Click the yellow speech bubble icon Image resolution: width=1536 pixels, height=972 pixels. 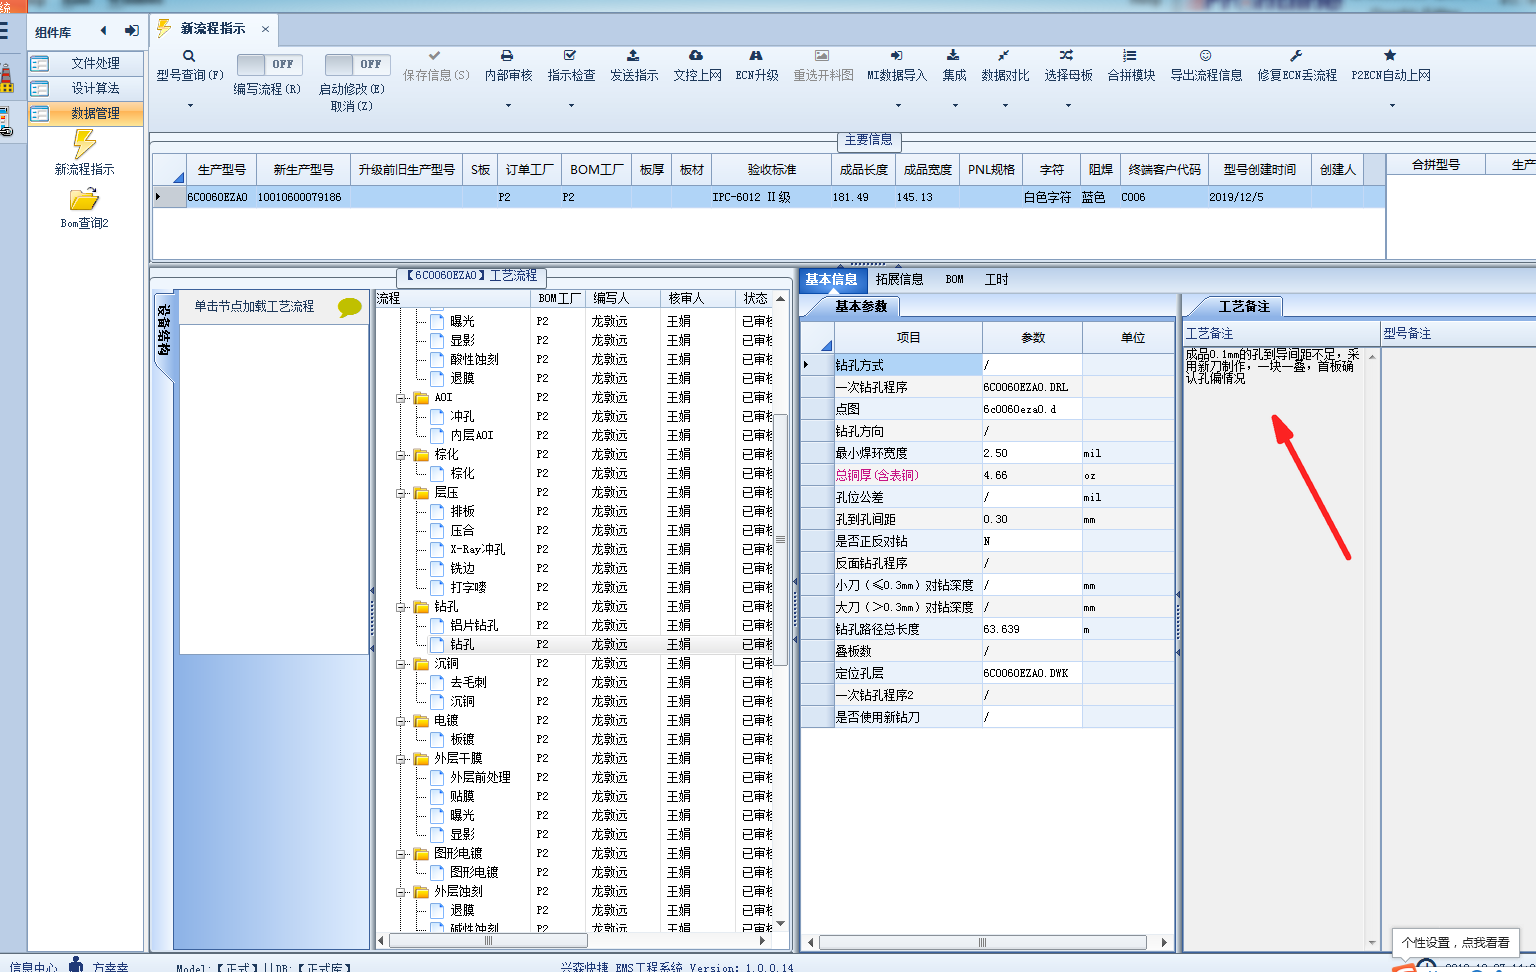(350, 307)
